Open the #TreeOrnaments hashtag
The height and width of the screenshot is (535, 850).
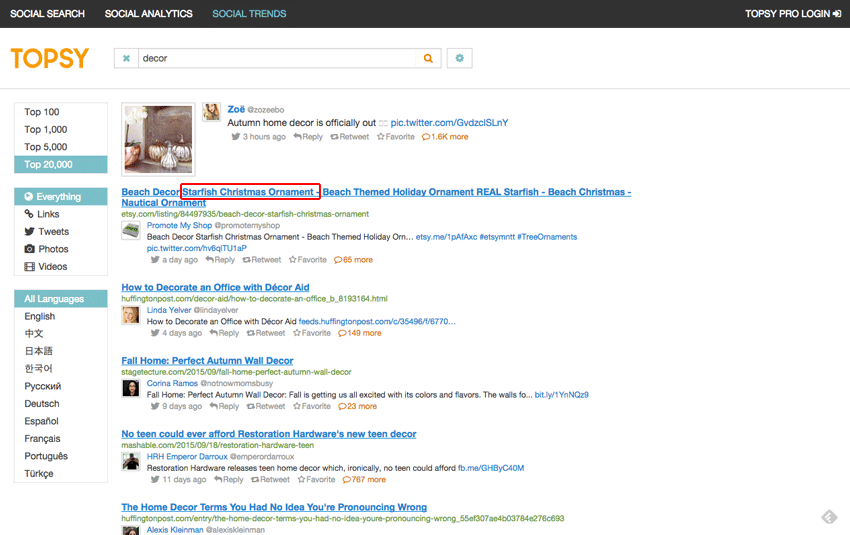point(547,237)
